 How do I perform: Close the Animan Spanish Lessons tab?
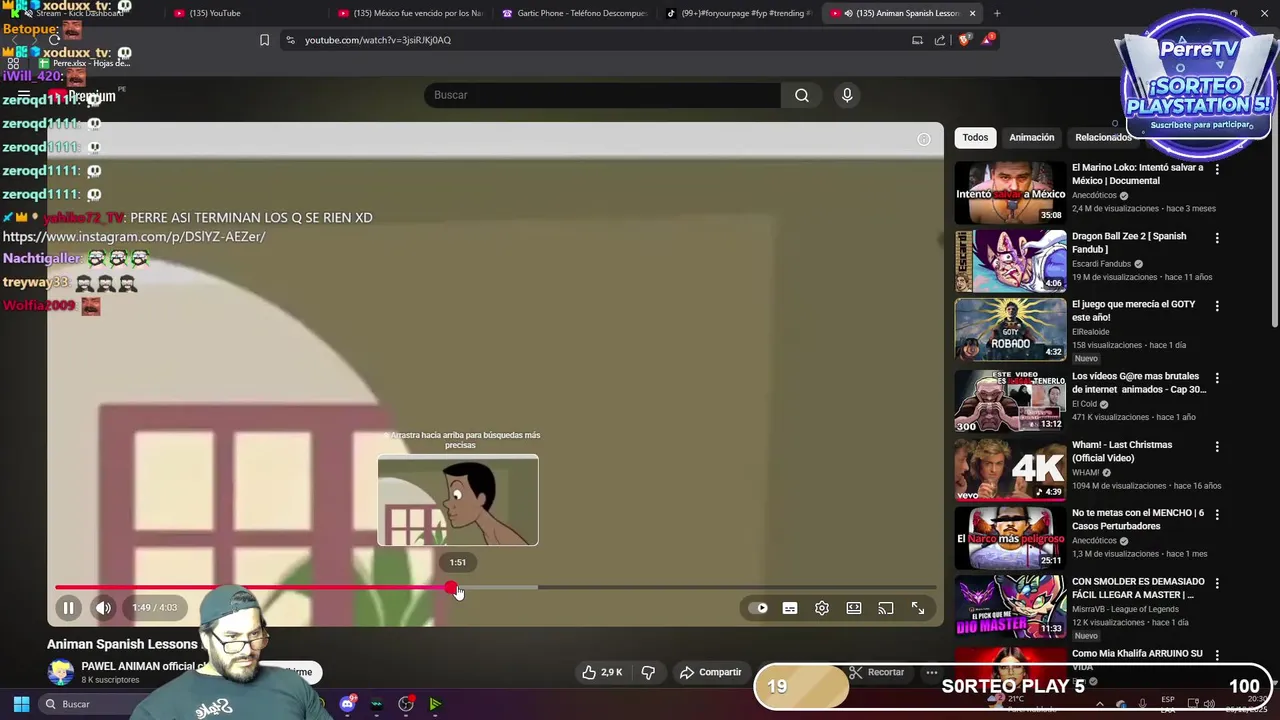972,13
